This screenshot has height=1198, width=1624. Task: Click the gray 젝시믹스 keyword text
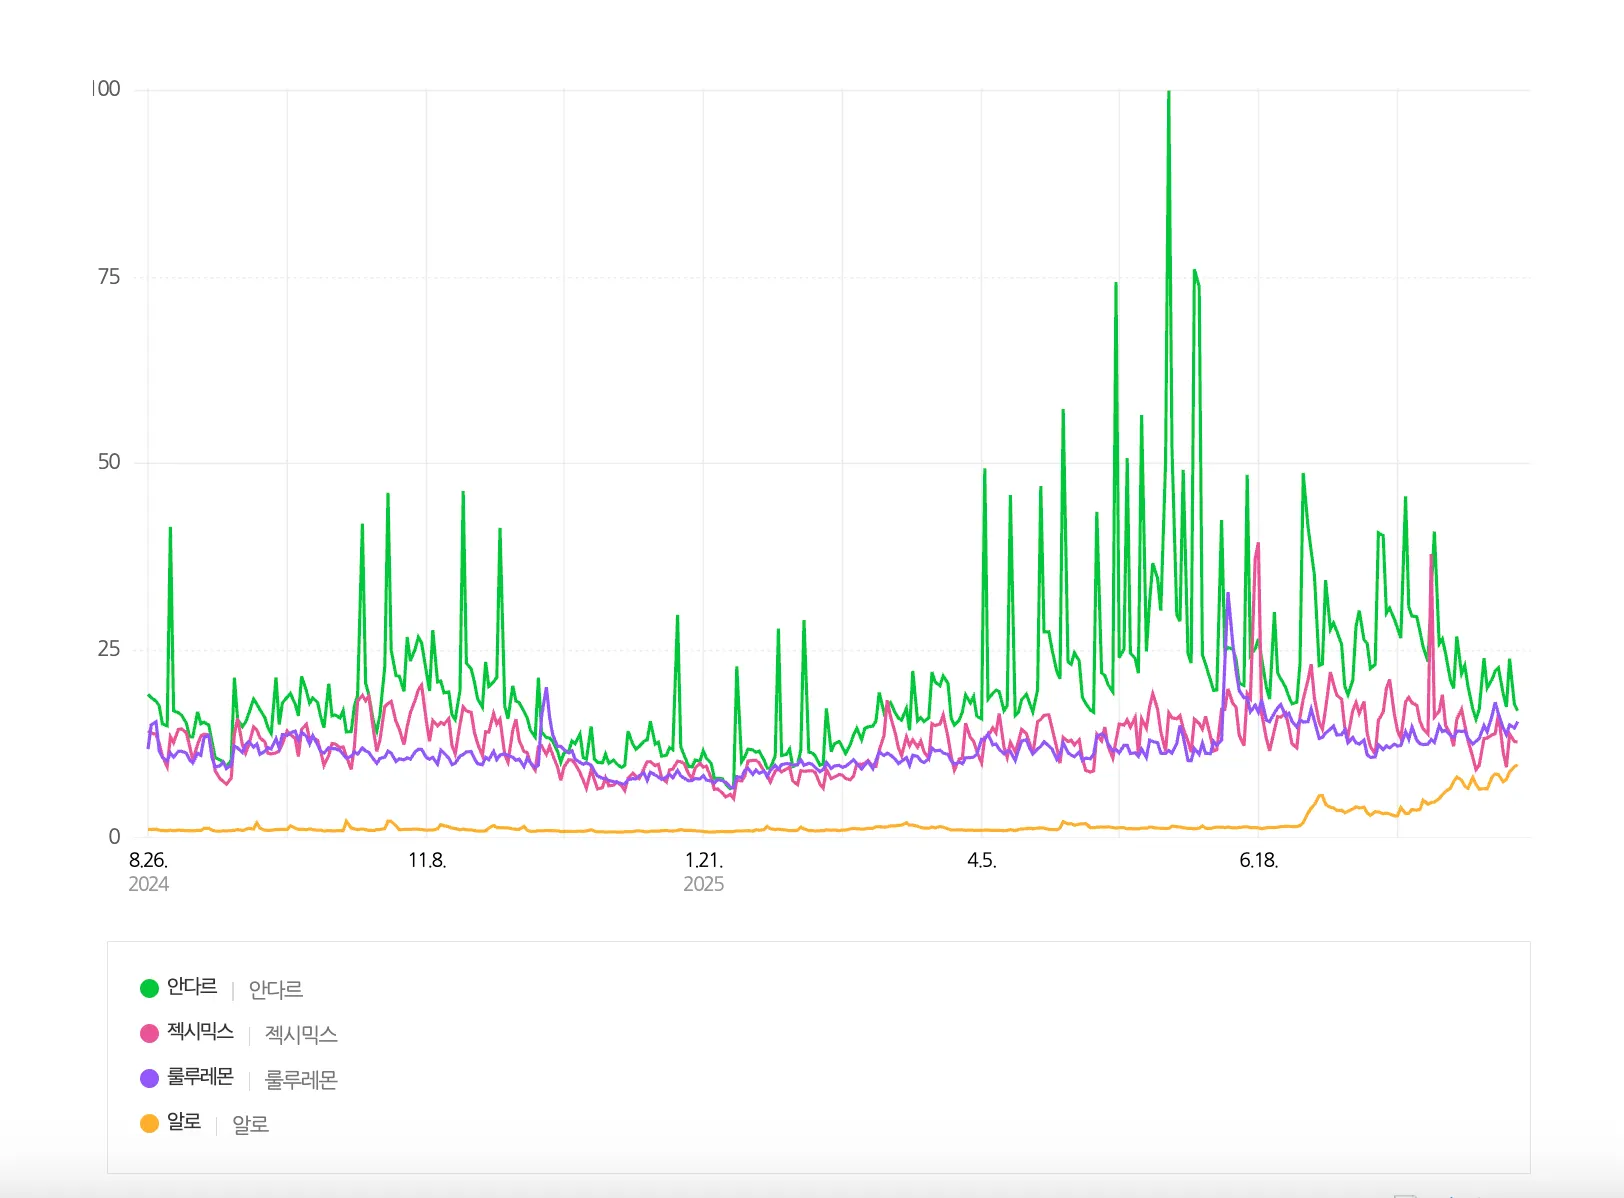pyautogui.click(x=301, y=1034)
